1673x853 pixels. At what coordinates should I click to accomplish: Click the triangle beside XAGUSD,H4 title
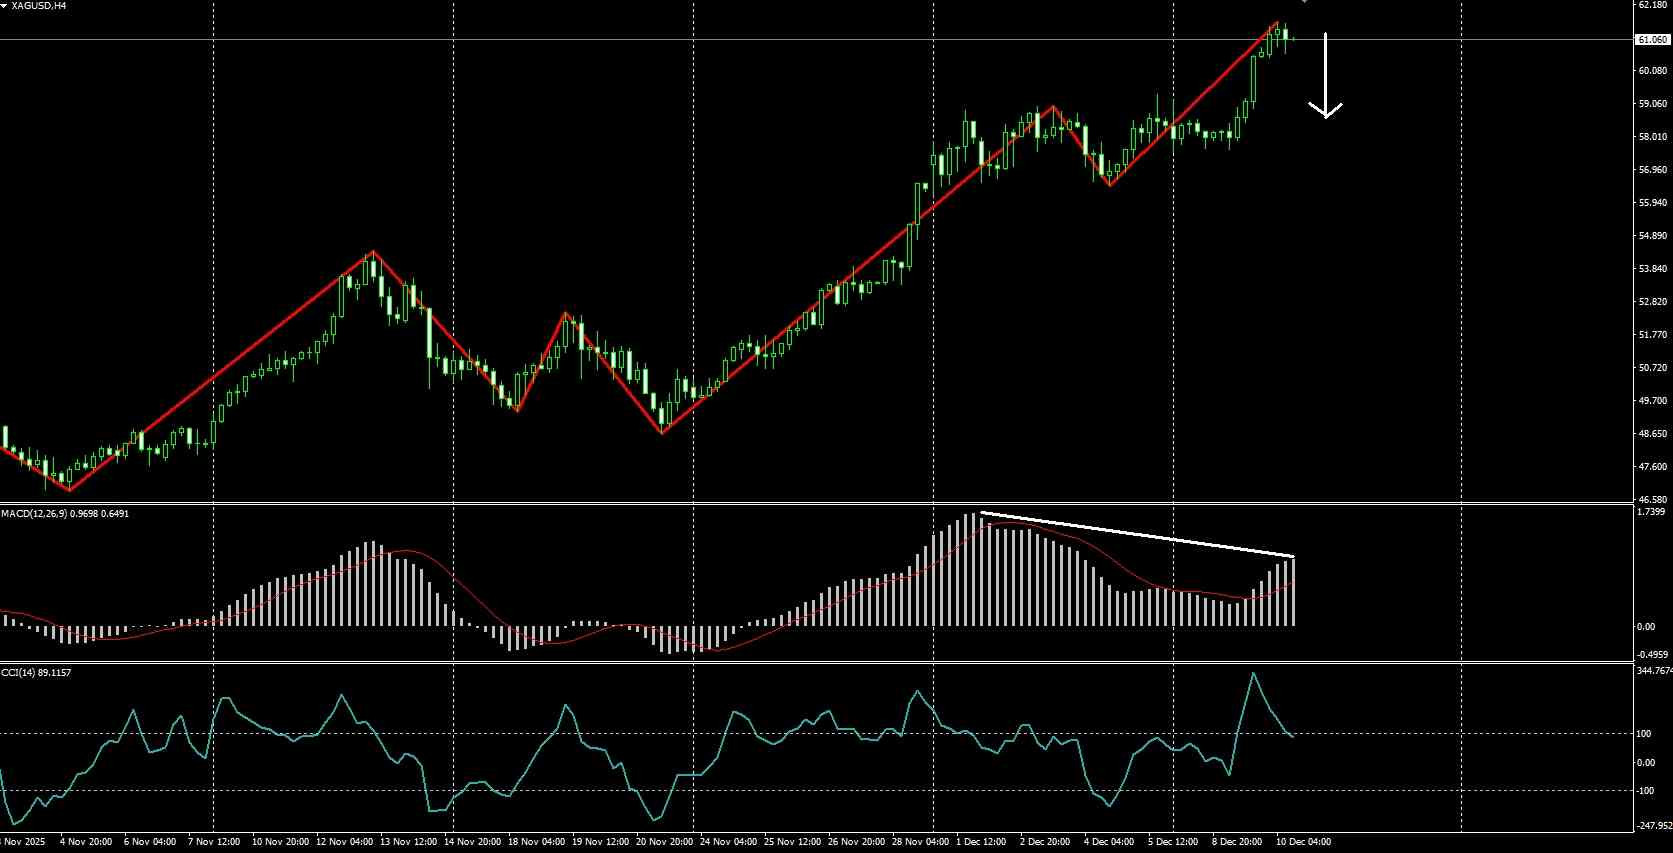4,6
